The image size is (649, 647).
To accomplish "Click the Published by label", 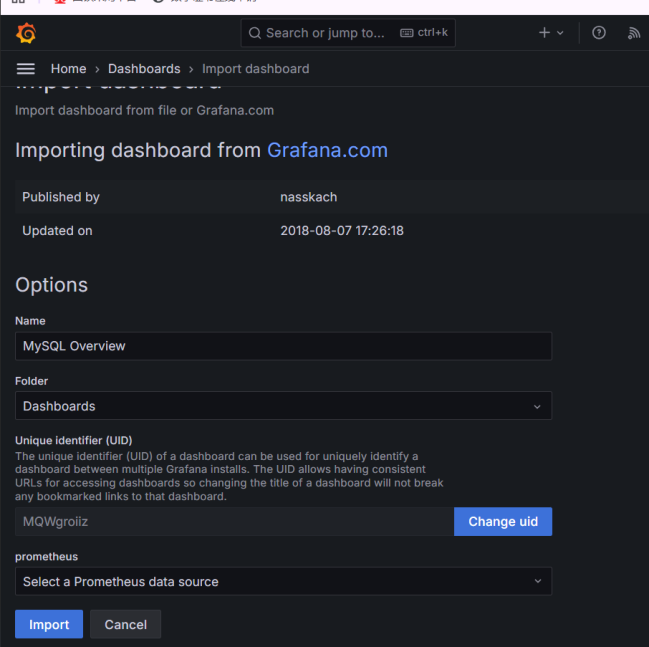I will pos(61,197).
